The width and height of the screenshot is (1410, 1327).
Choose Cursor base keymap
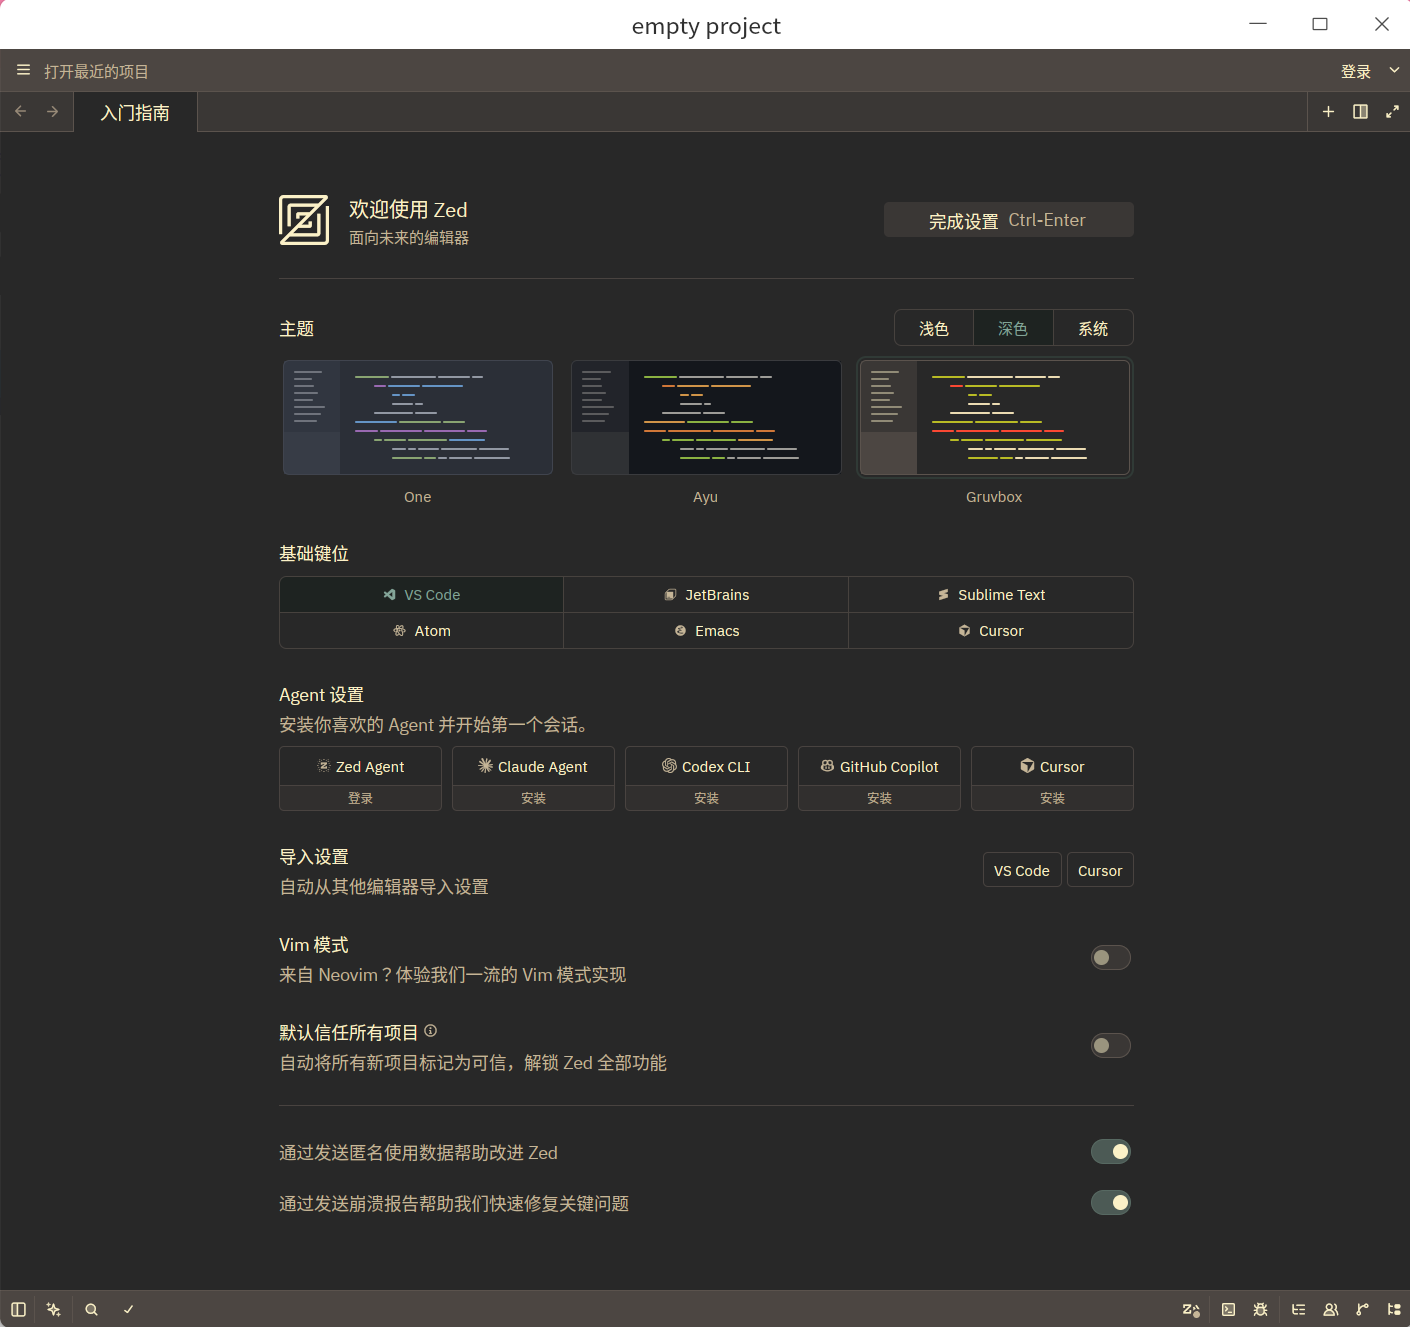(x=991, y=631)
